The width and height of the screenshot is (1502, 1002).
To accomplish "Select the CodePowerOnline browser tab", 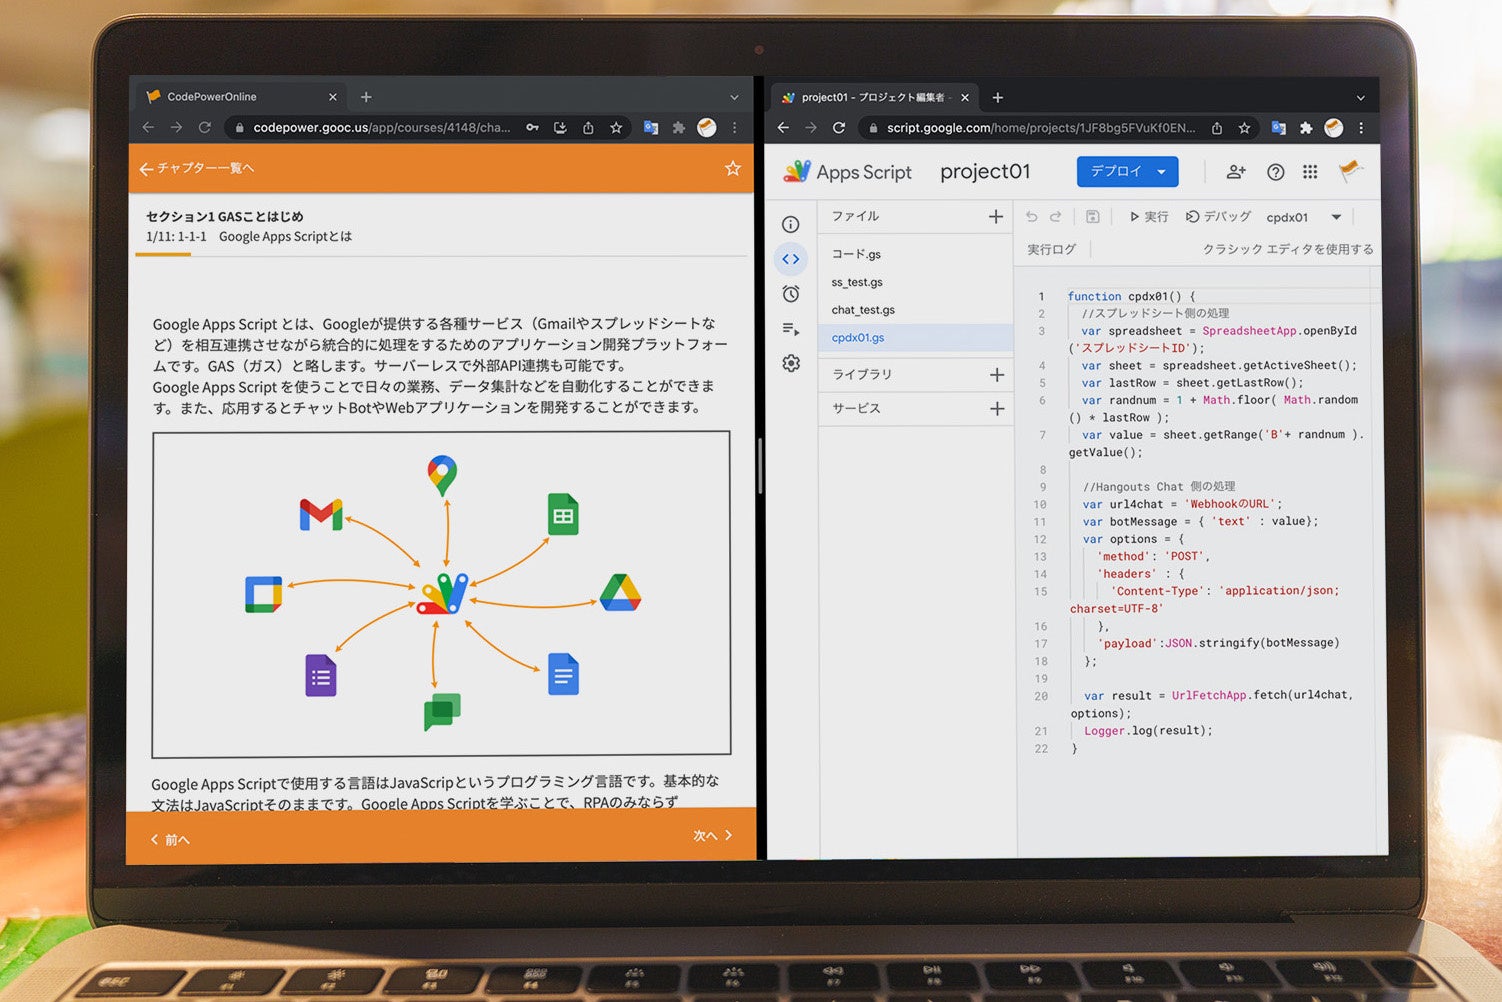I will pos(240,97).
